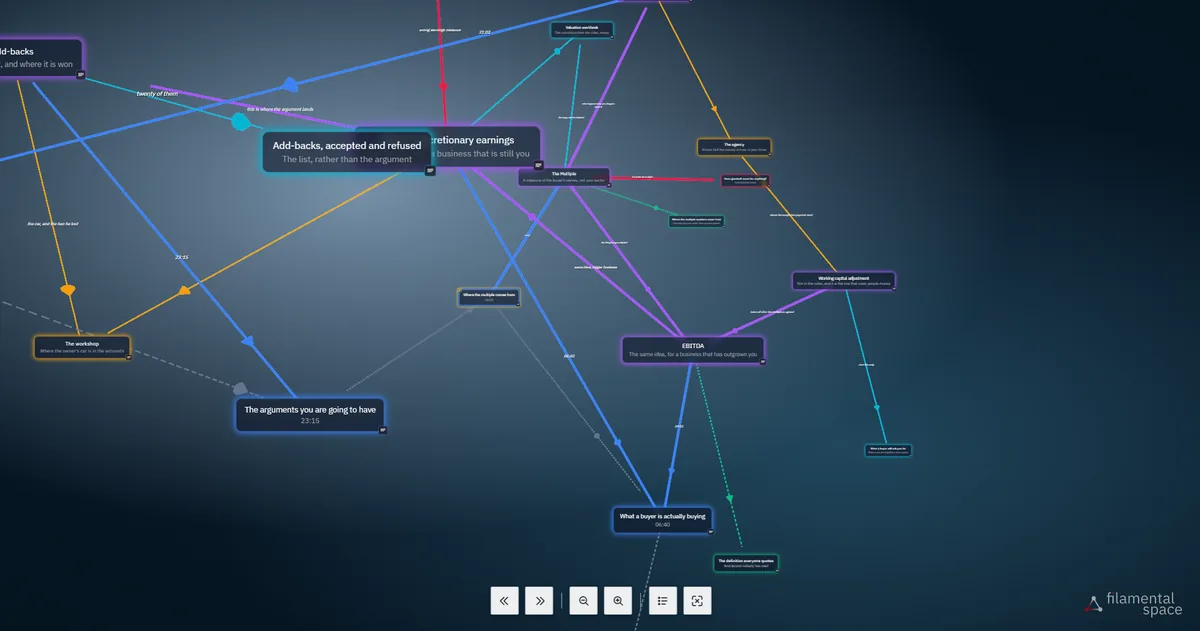Select 'The arguments you are going to have' node
1200x631 pixels.
coord(310,414)
